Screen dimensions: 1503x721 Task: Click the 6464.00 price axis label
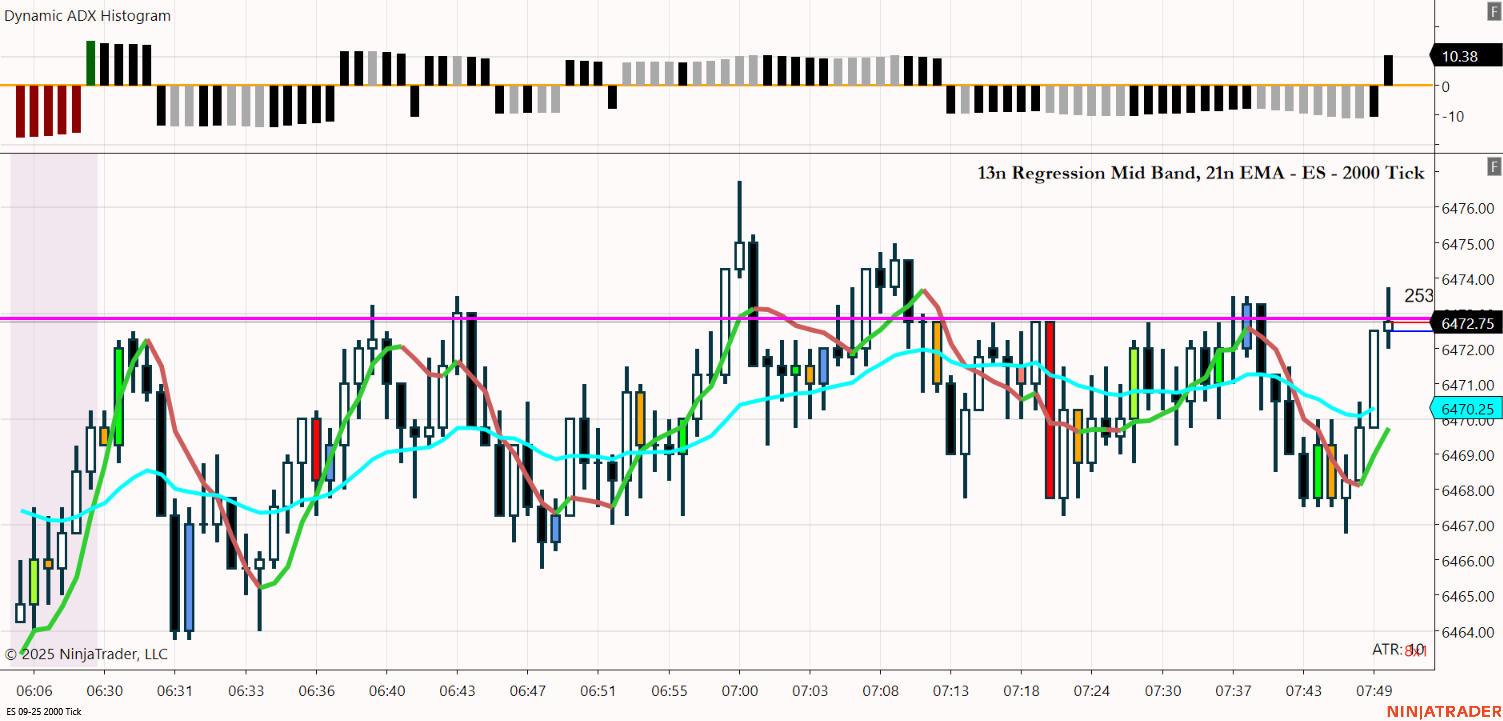pyautogui.click(x=1466, y=632)
